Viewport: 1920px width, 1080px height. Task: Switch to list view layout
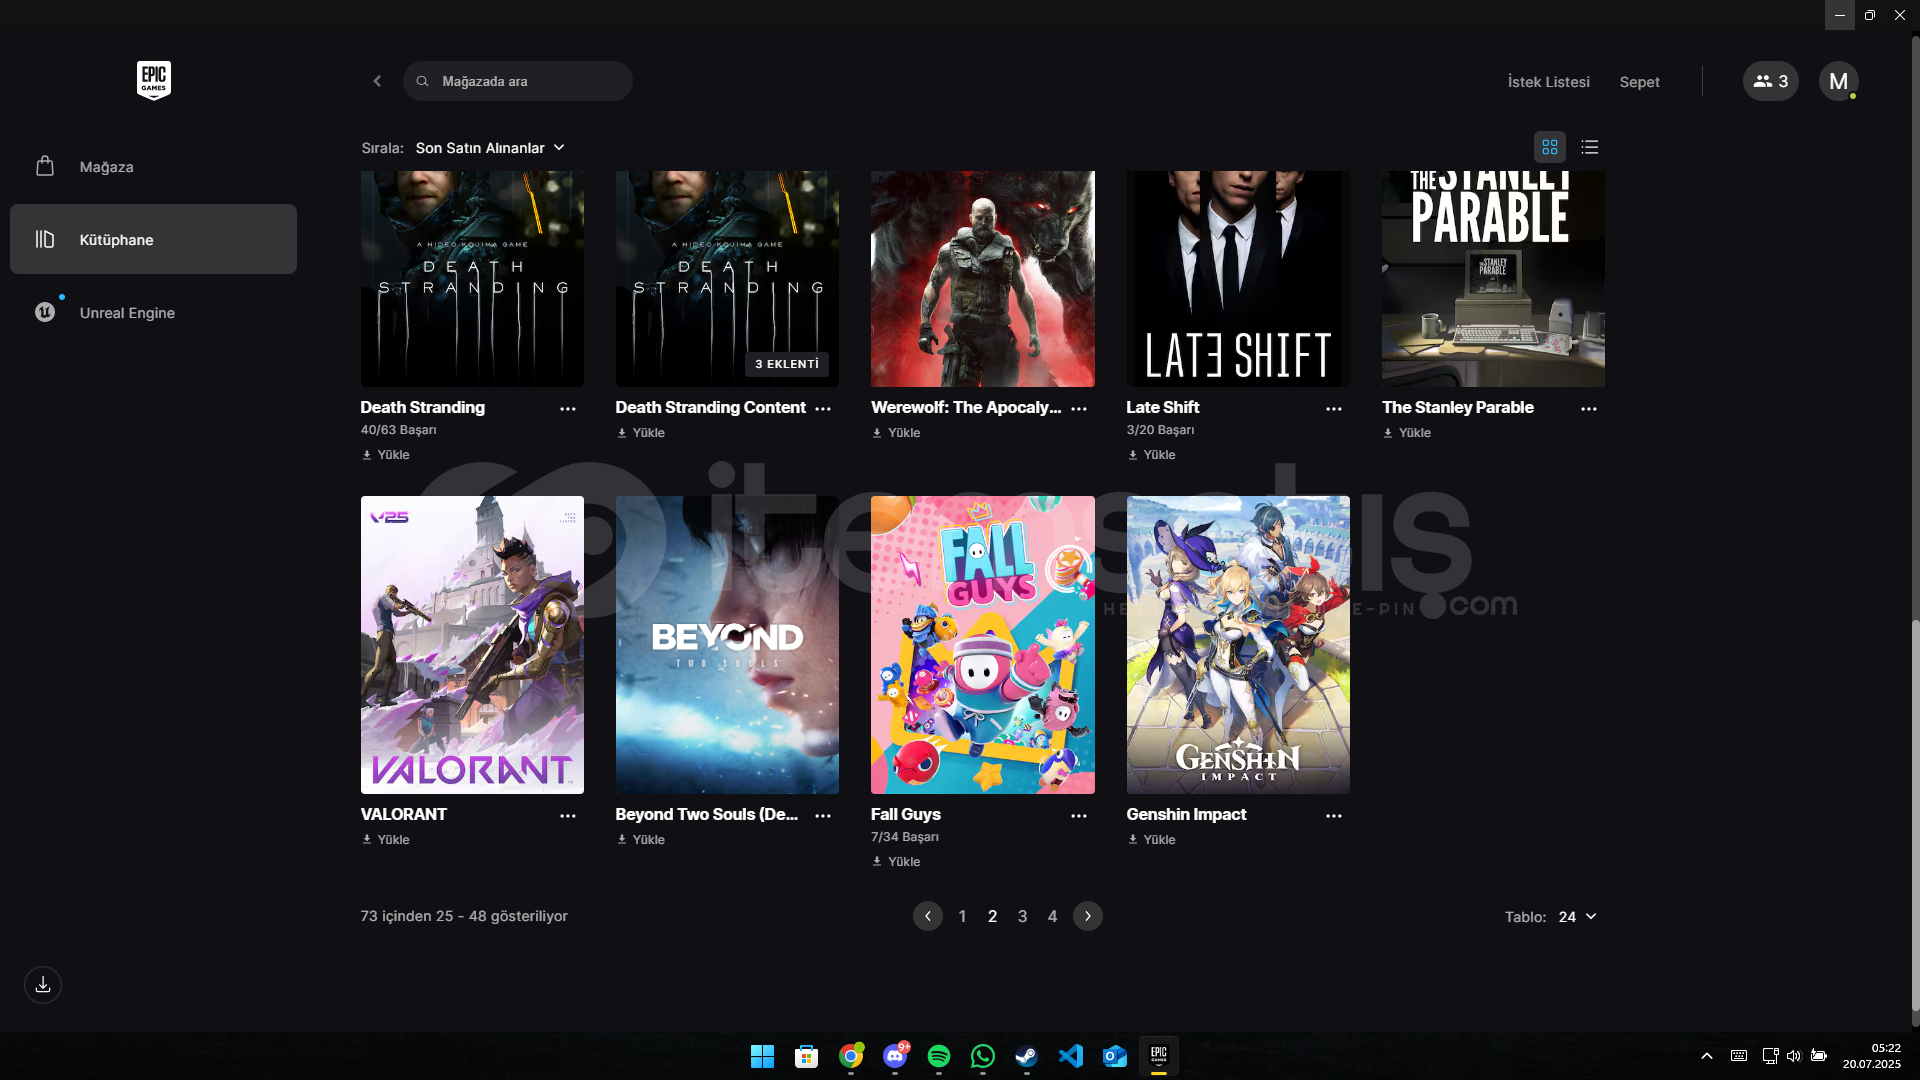1590,147
